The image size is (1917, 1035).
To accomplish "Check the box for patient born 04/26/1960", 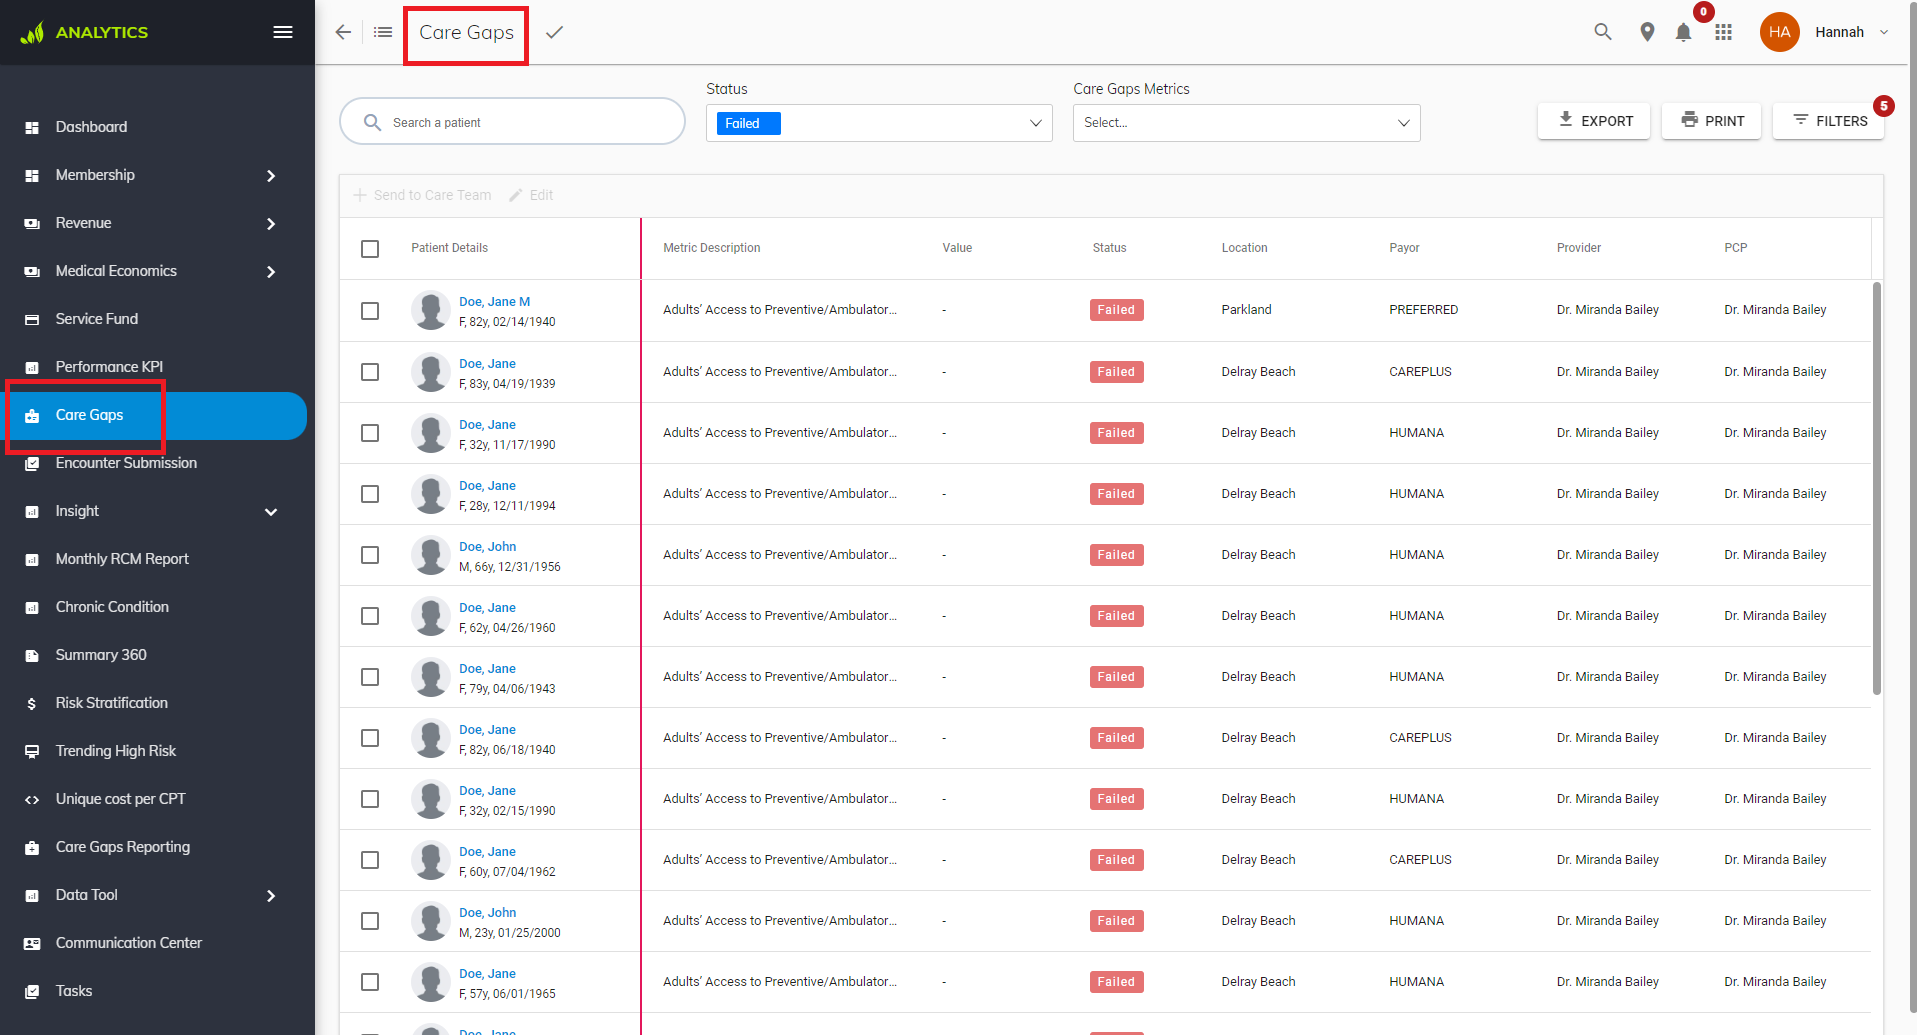I will pos(370,616).
